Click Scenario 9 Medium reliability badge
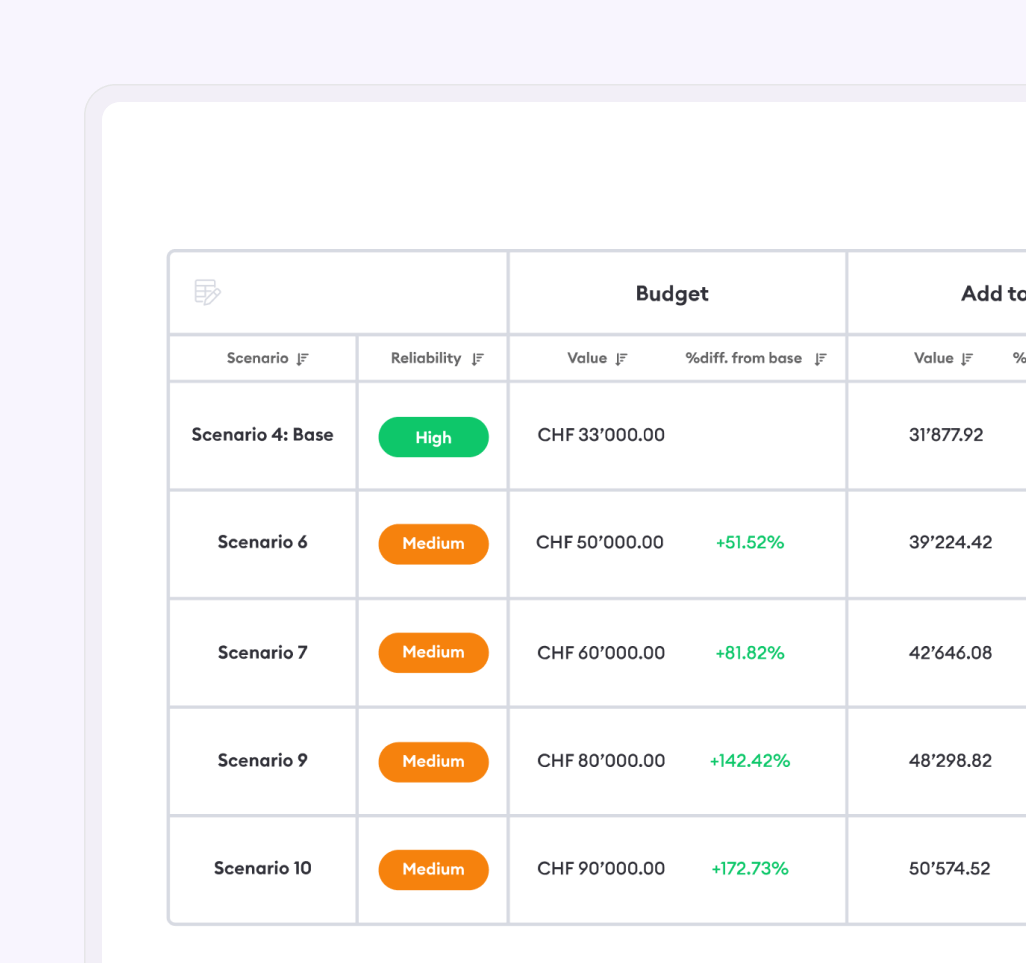The image size is (1026, 963). click(x=433, y=761)
